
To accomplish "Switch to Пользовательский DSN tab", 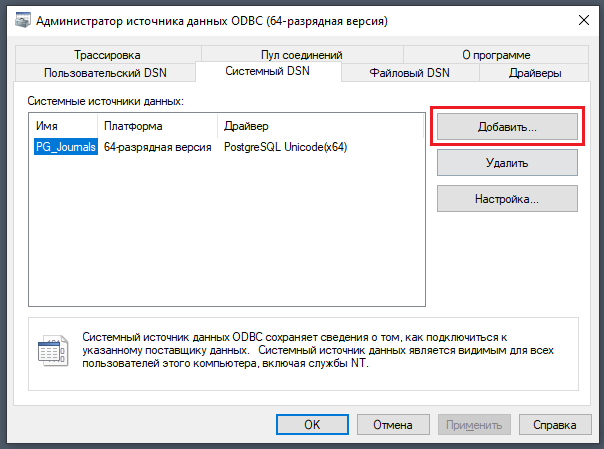I will click(104, 73).
